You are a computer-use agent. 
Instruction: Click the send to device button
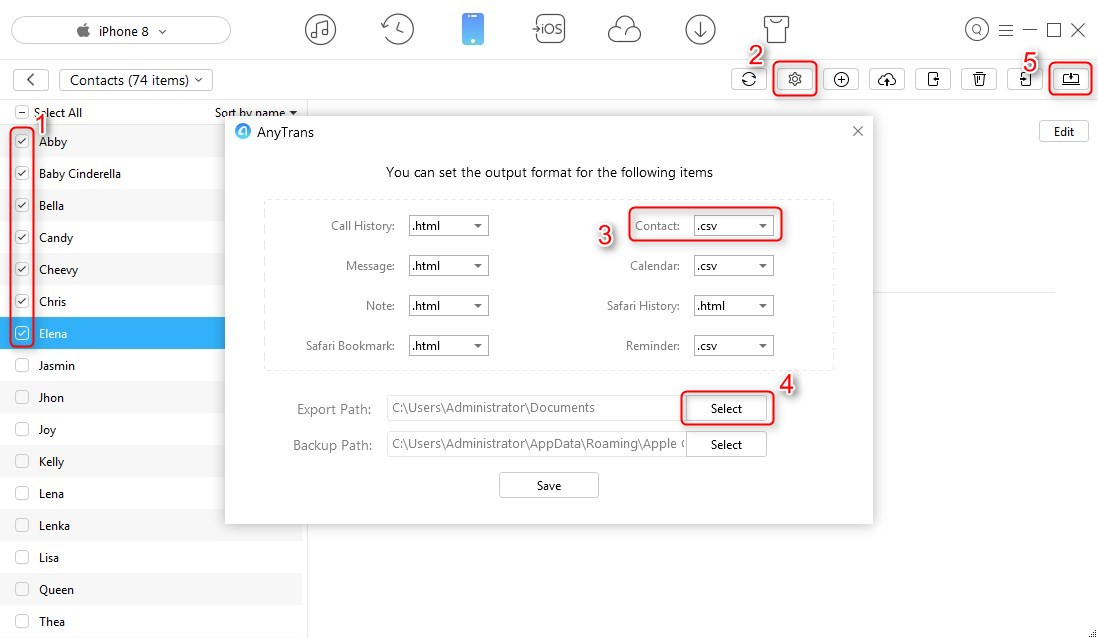pos(933,79)
